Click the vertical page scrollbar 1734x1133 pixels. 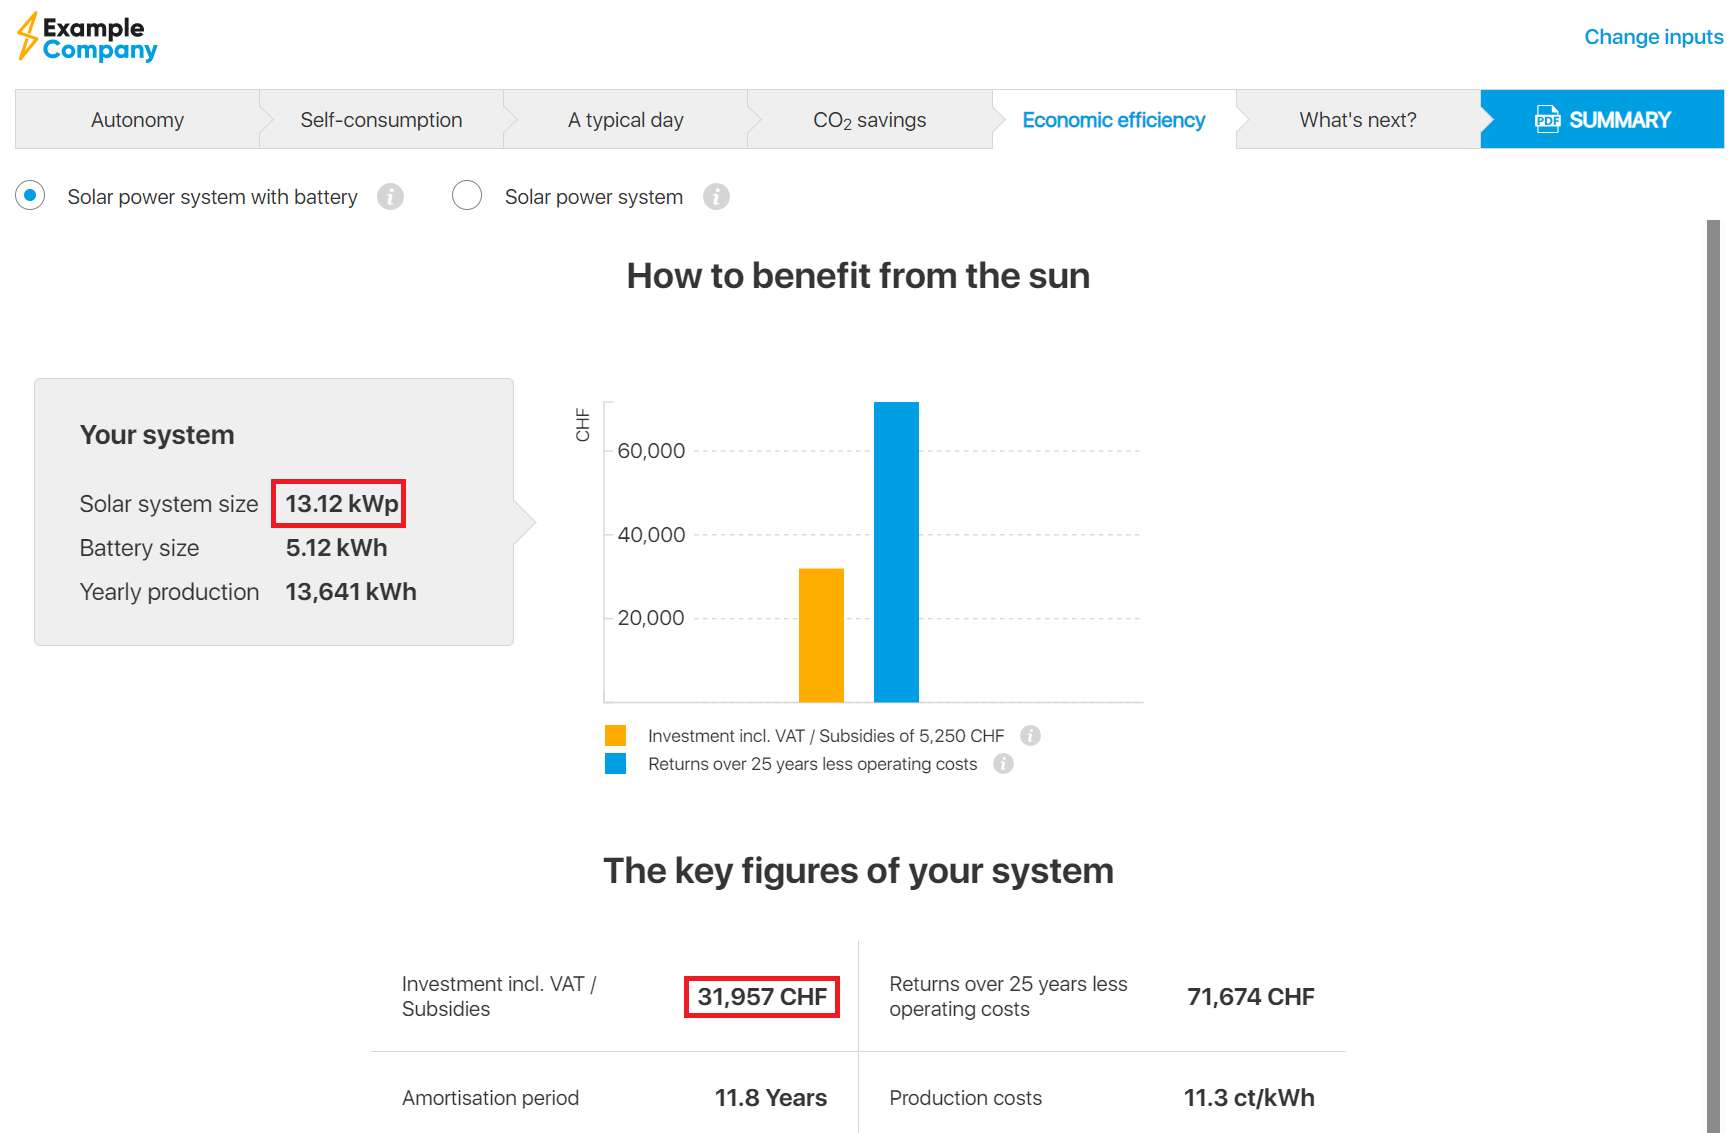(1713, 670)
